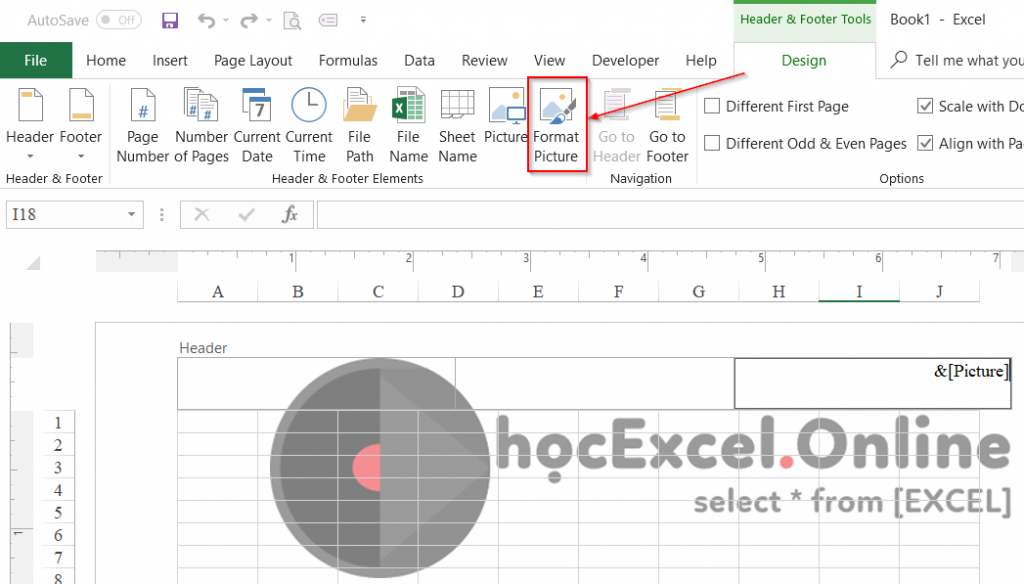Click the Go to Footer navigation icon

click(x=667, y=120)
